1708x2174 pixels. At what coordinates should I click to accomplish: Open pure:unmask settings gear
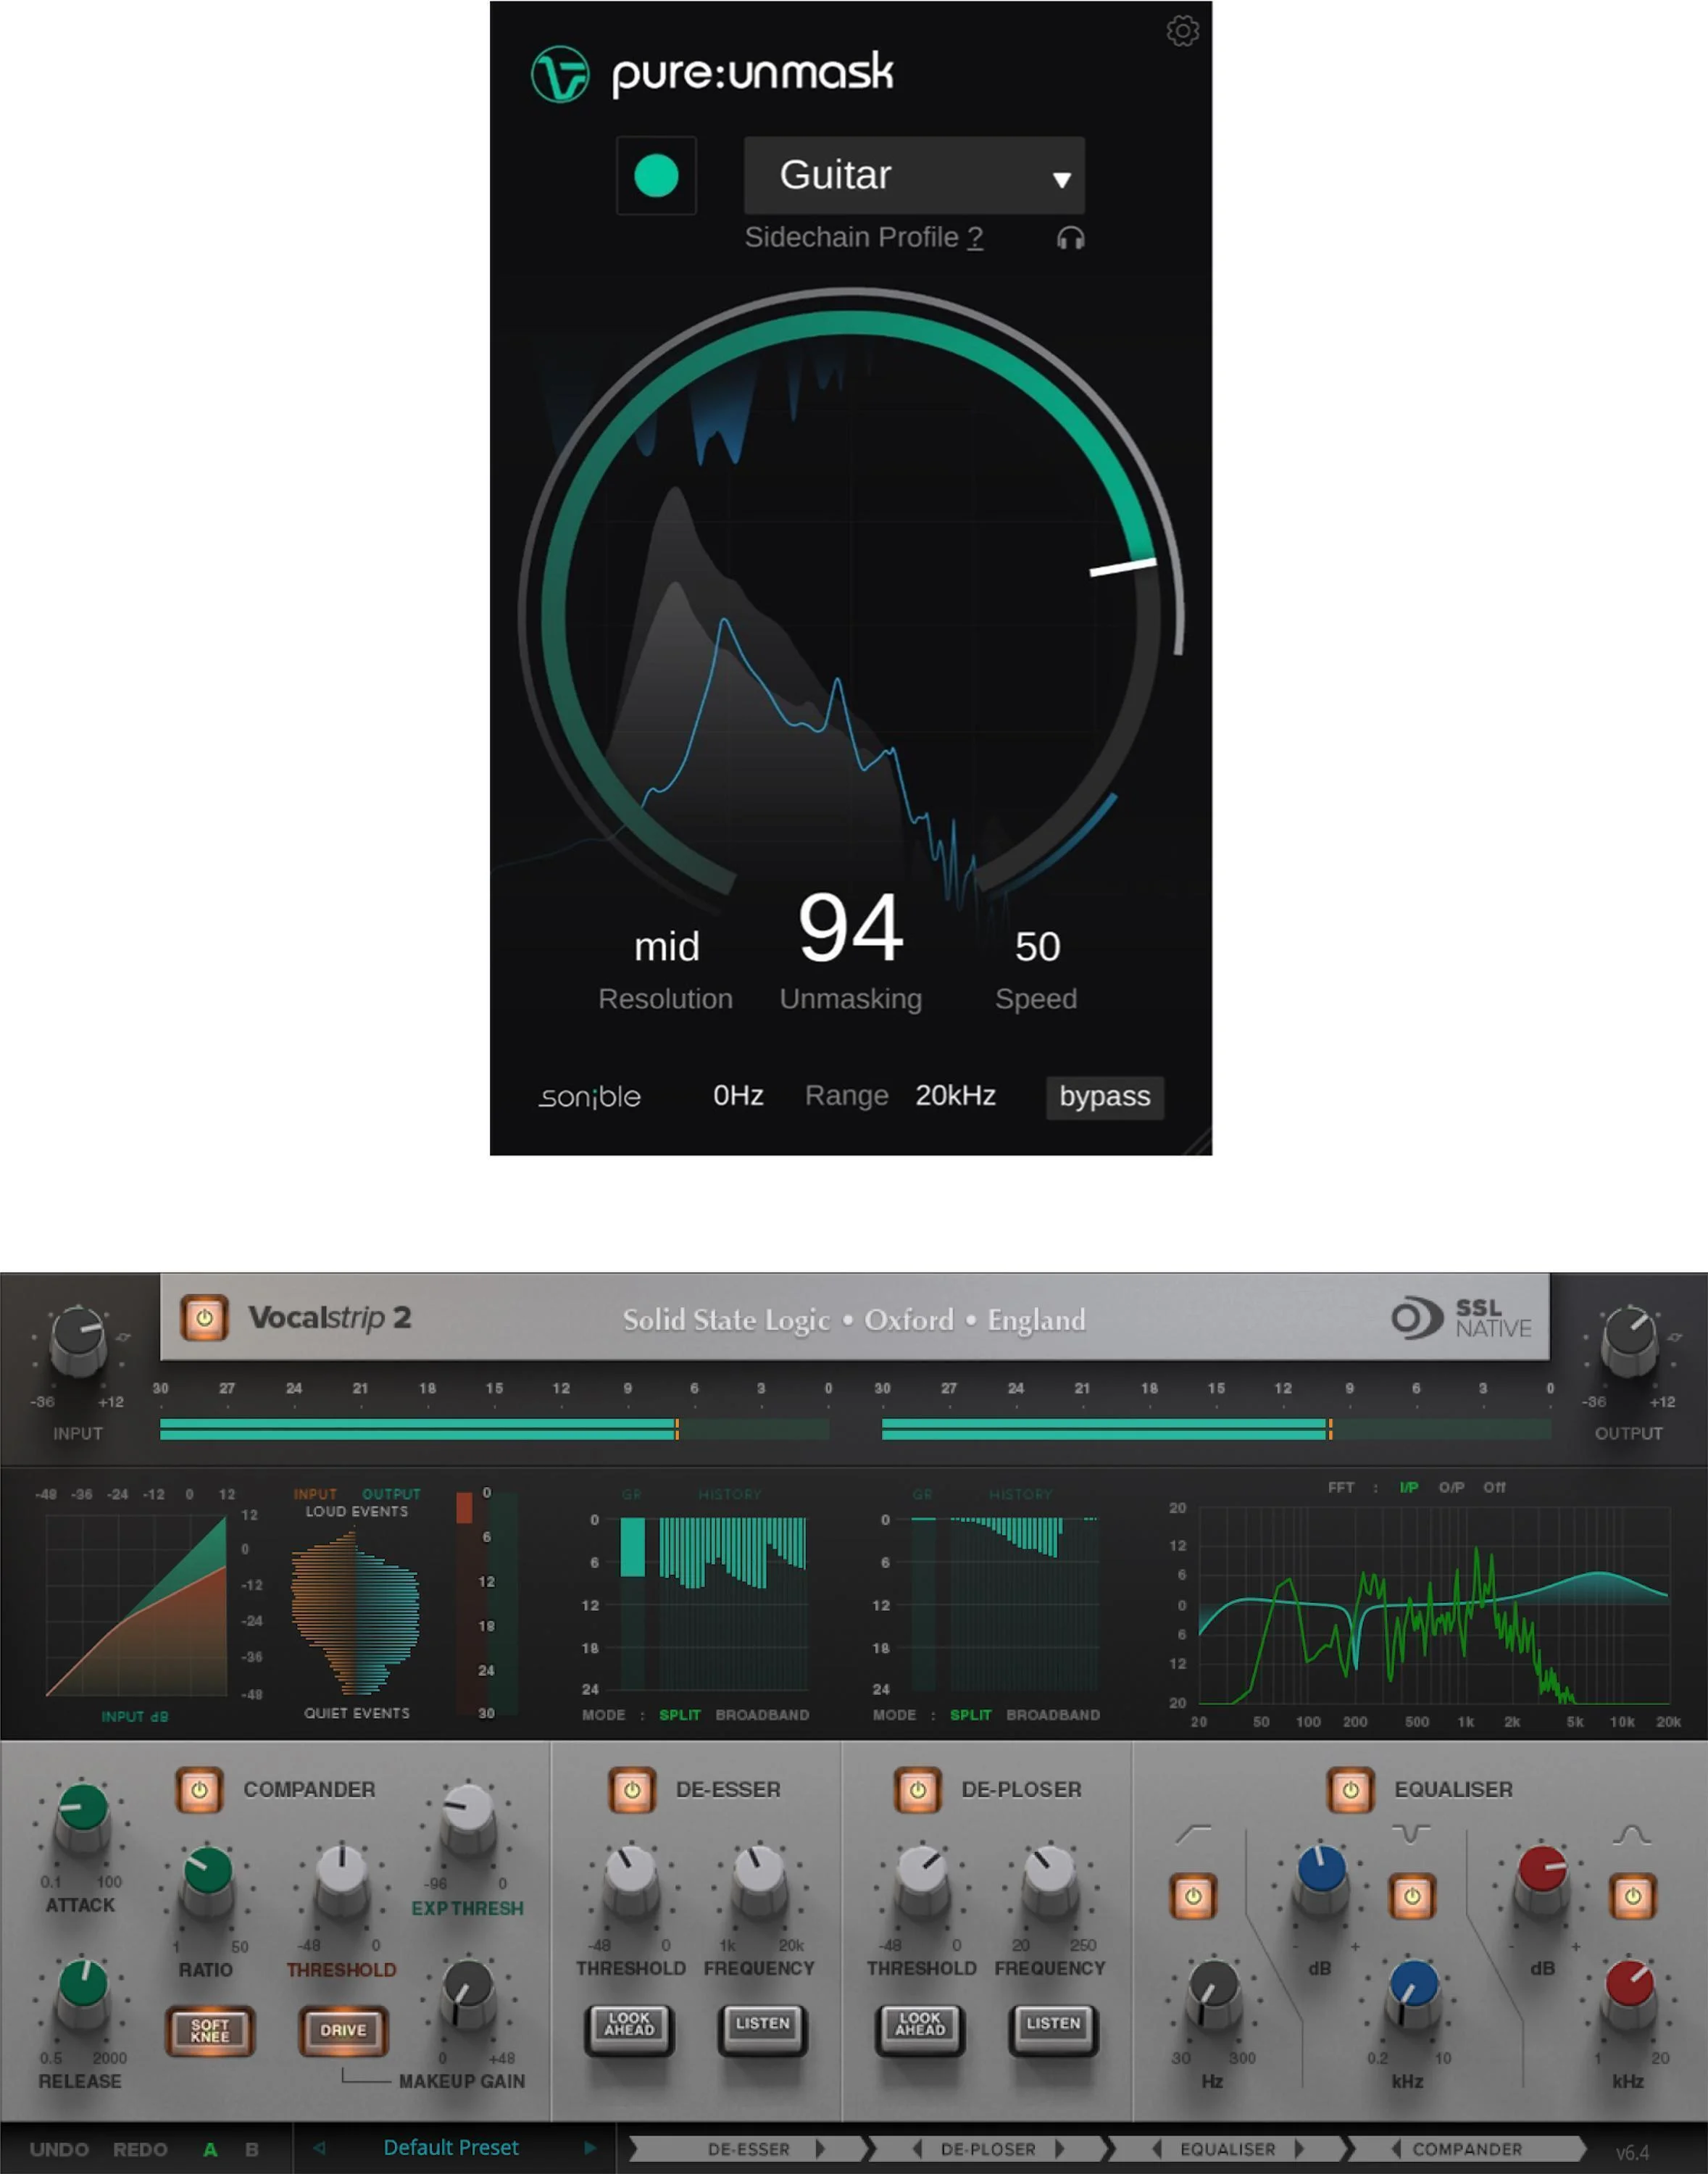(1183, 31)
